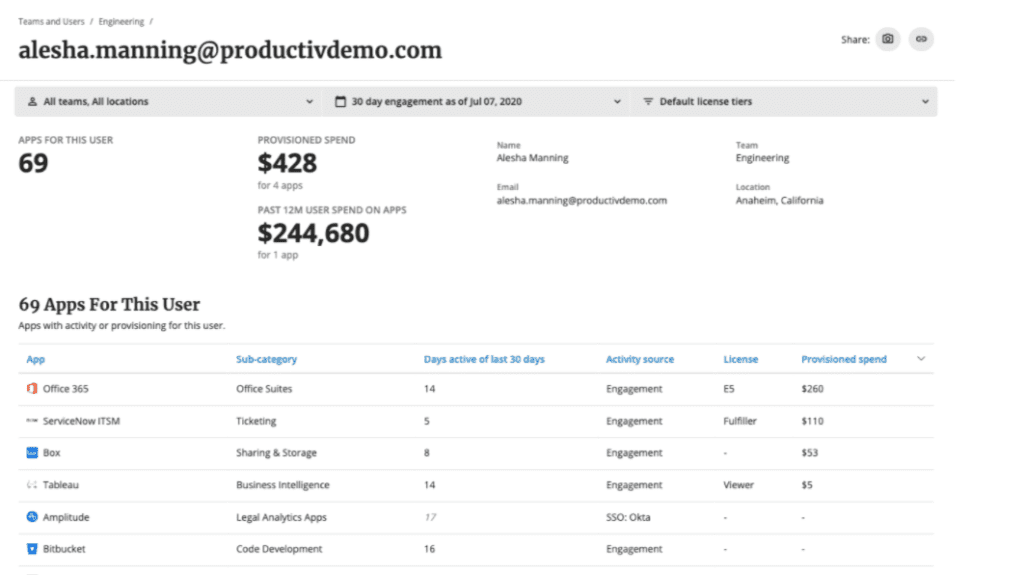Click the camera screenshot share icon
The height and width of the screenshot is (575, 1024).
[x=888, y=39]
